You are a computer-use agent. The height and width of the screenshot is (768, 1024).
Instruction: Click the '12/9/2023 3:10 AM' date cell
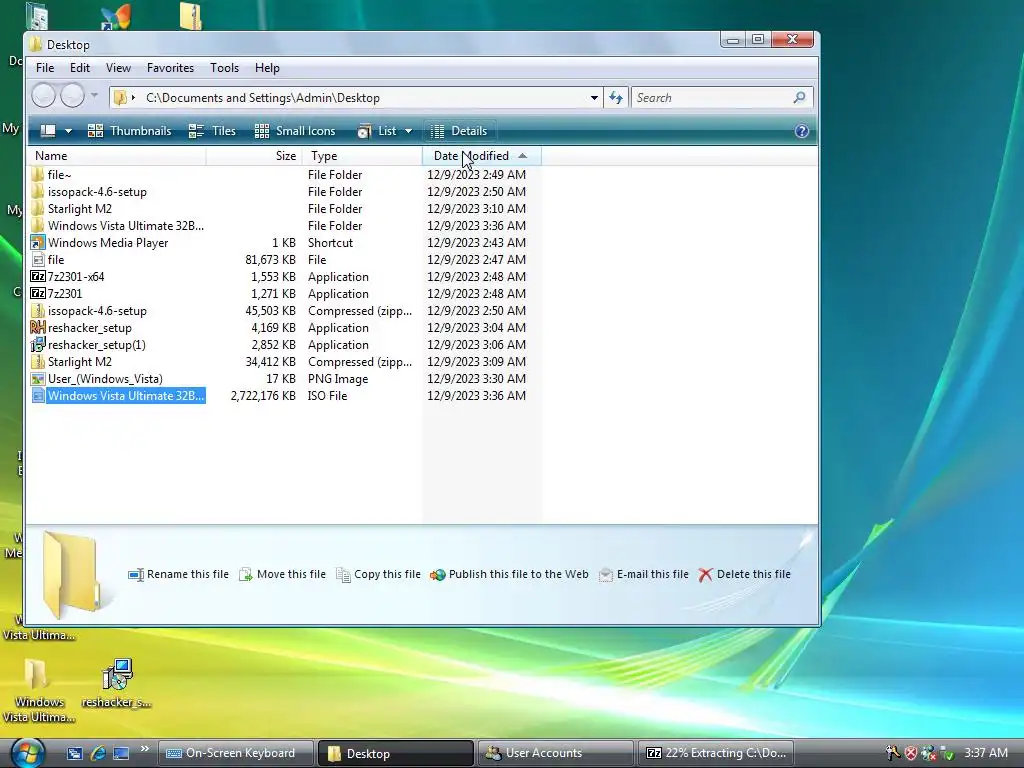click(477, 208)
